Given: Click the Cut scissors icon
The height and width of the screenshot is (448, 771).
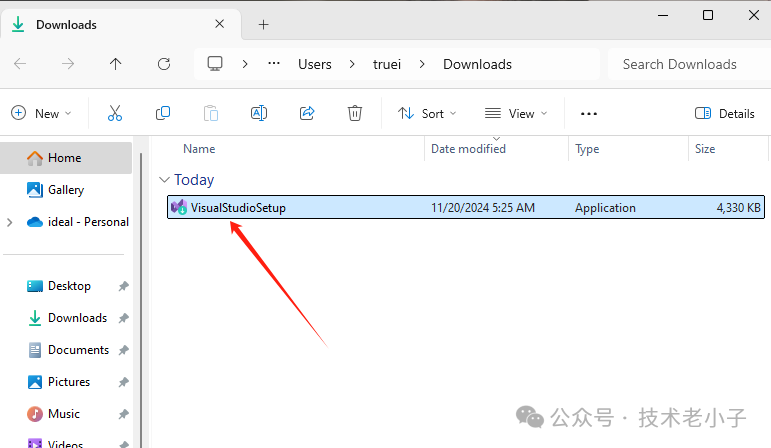Looking at the screenshot, I should (115, 113).
